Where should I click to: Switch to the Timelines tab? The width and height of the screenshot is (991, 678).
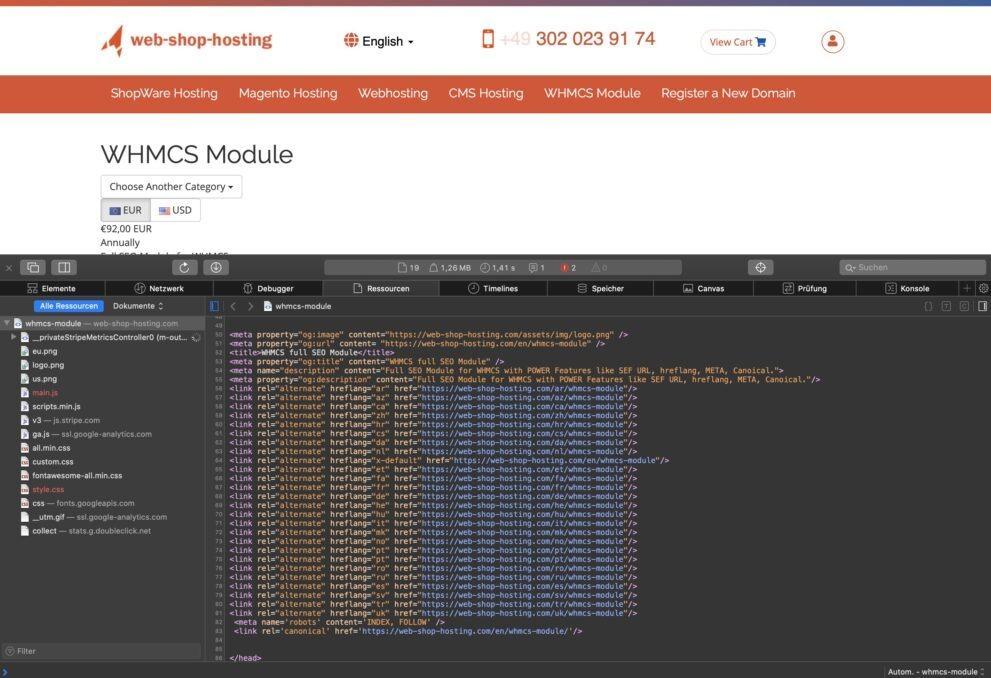[492, 289]
